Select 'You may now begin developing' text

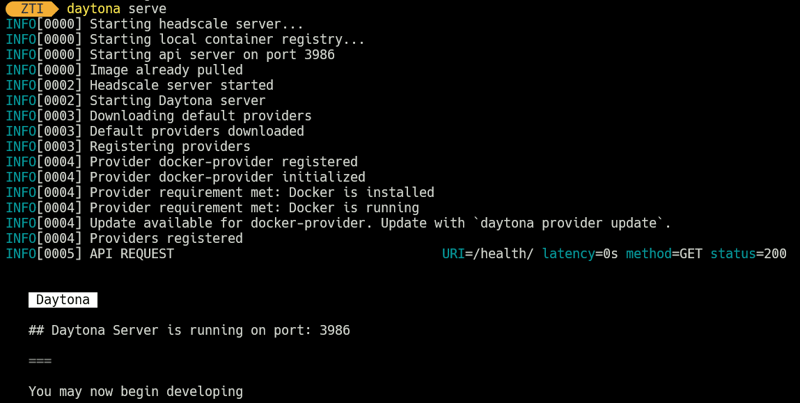(x=136, y=391)
